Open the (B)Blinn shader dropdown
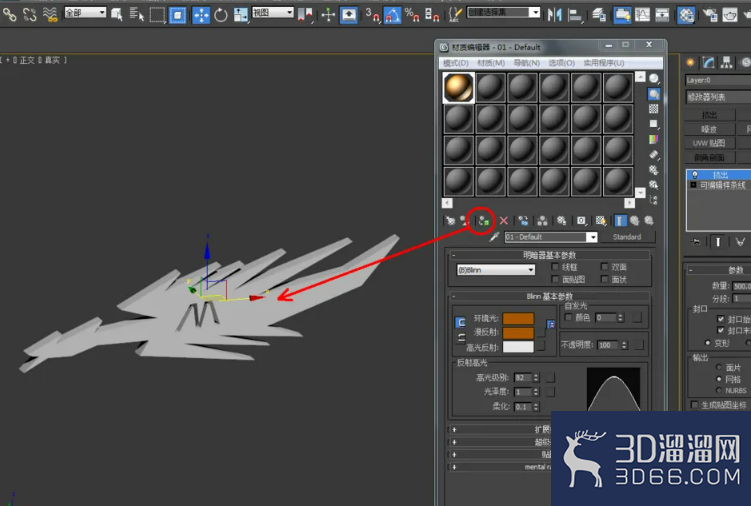751x506 pixels. (496, 270)
